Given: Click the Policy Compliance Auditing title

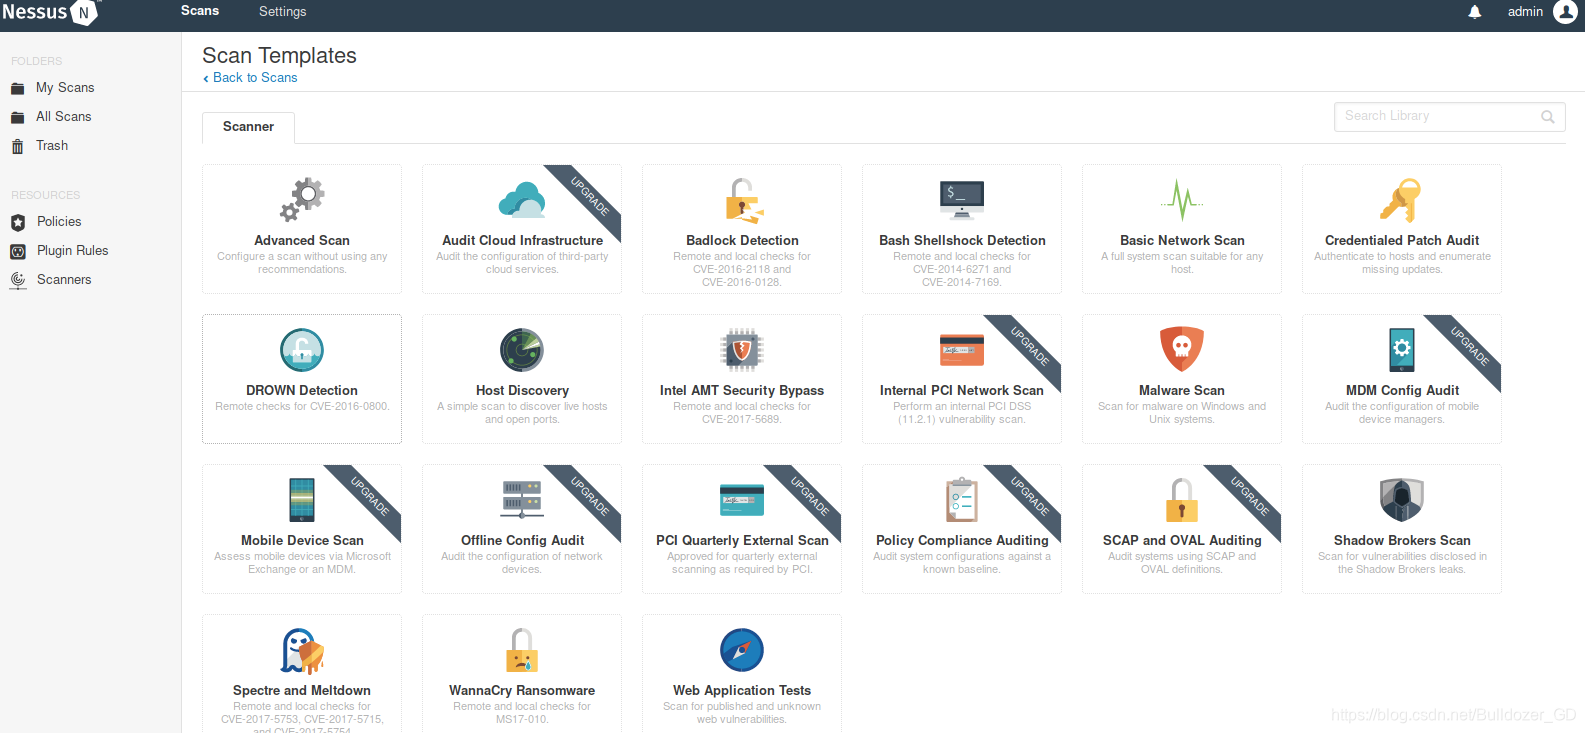Looking at the screenshot, I should pos(962,541).
